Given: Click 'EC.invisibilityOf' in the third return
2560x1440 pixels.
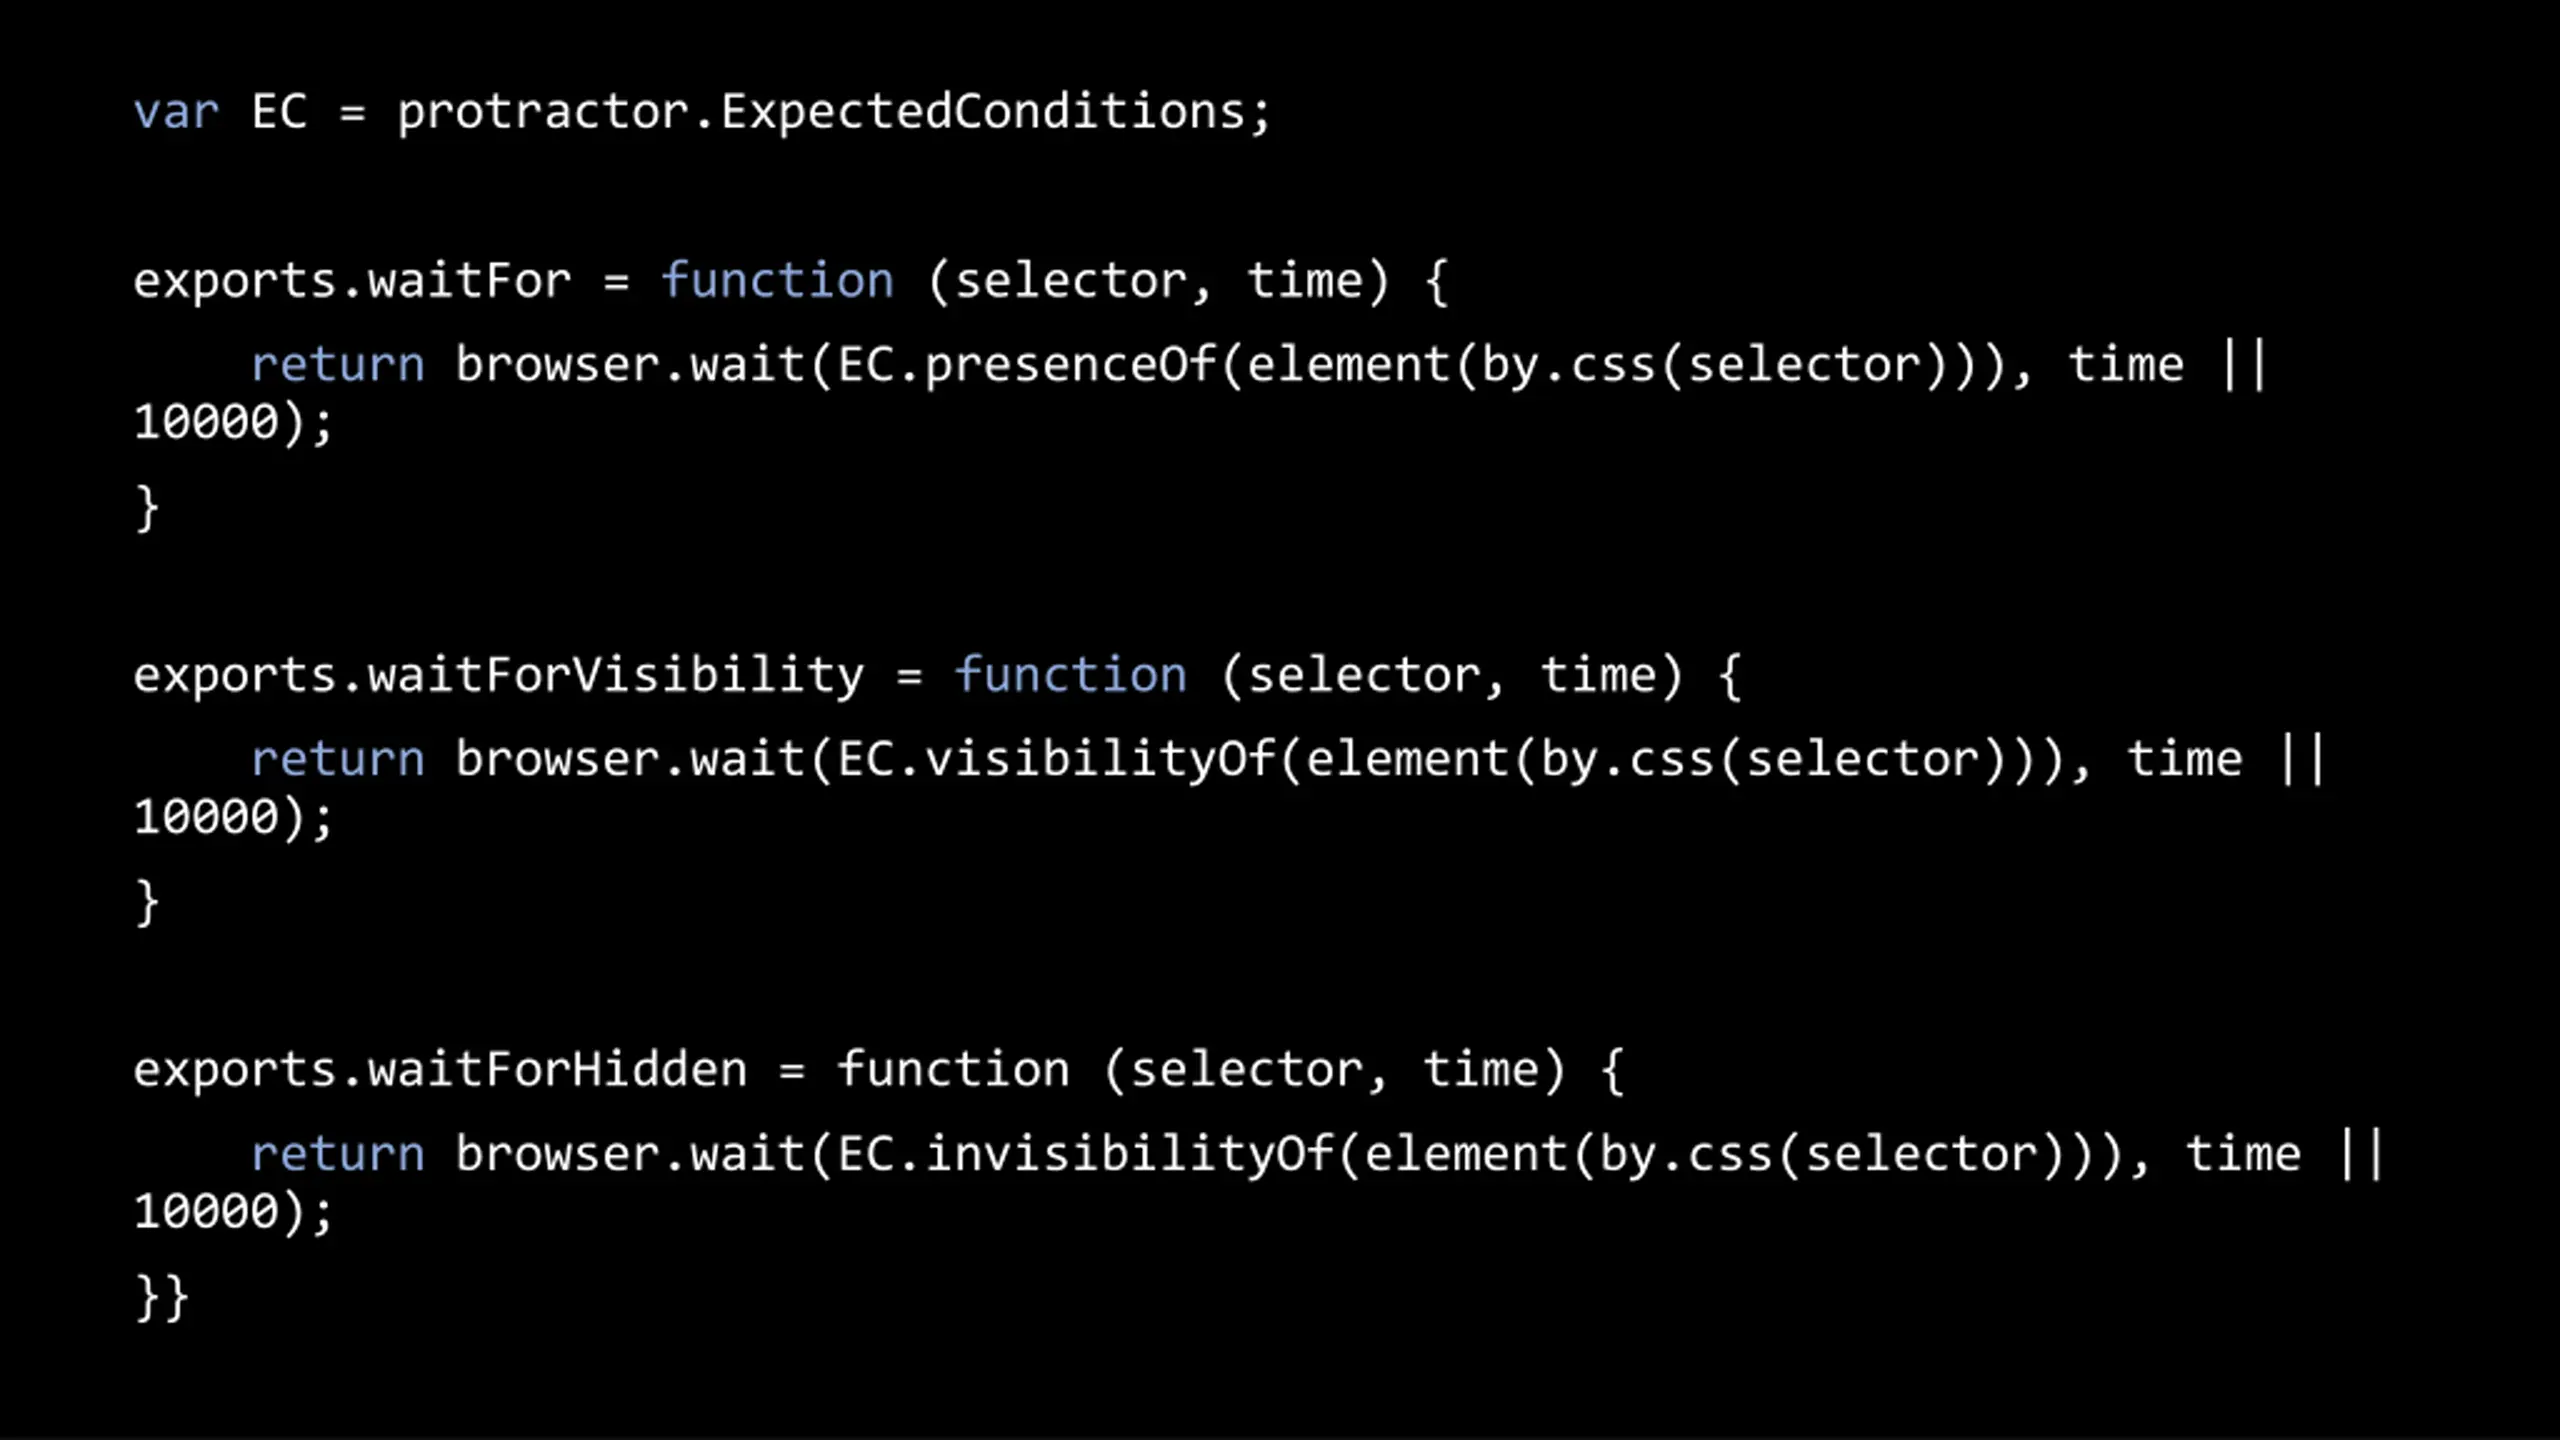Looking at the screenshot, I should [1085, 1155].
